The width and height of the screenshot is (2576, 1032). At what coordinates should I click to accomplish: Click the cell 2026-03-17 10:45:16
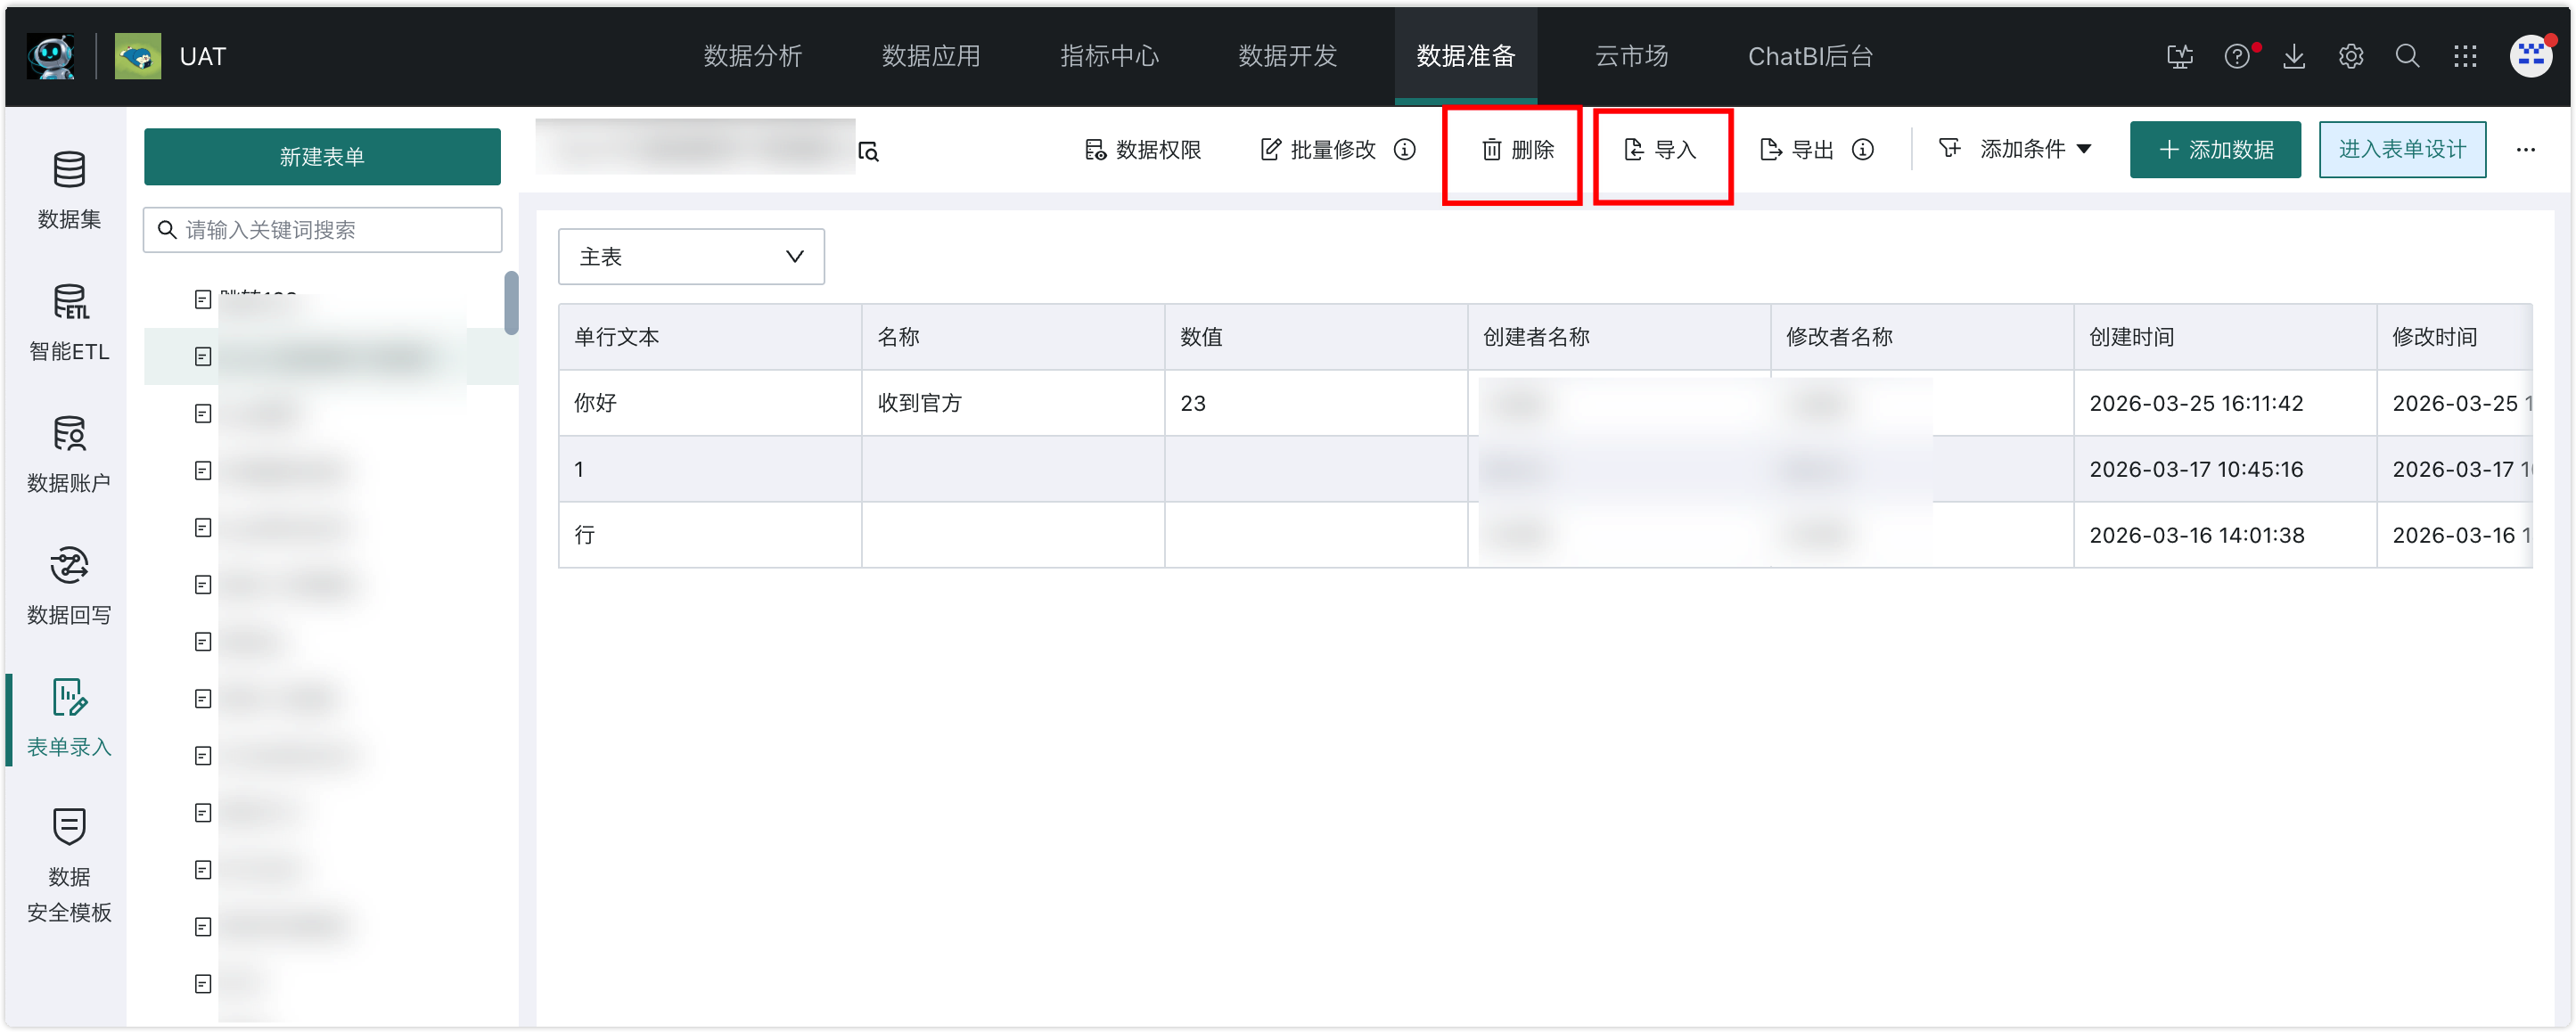(2225, 469)
